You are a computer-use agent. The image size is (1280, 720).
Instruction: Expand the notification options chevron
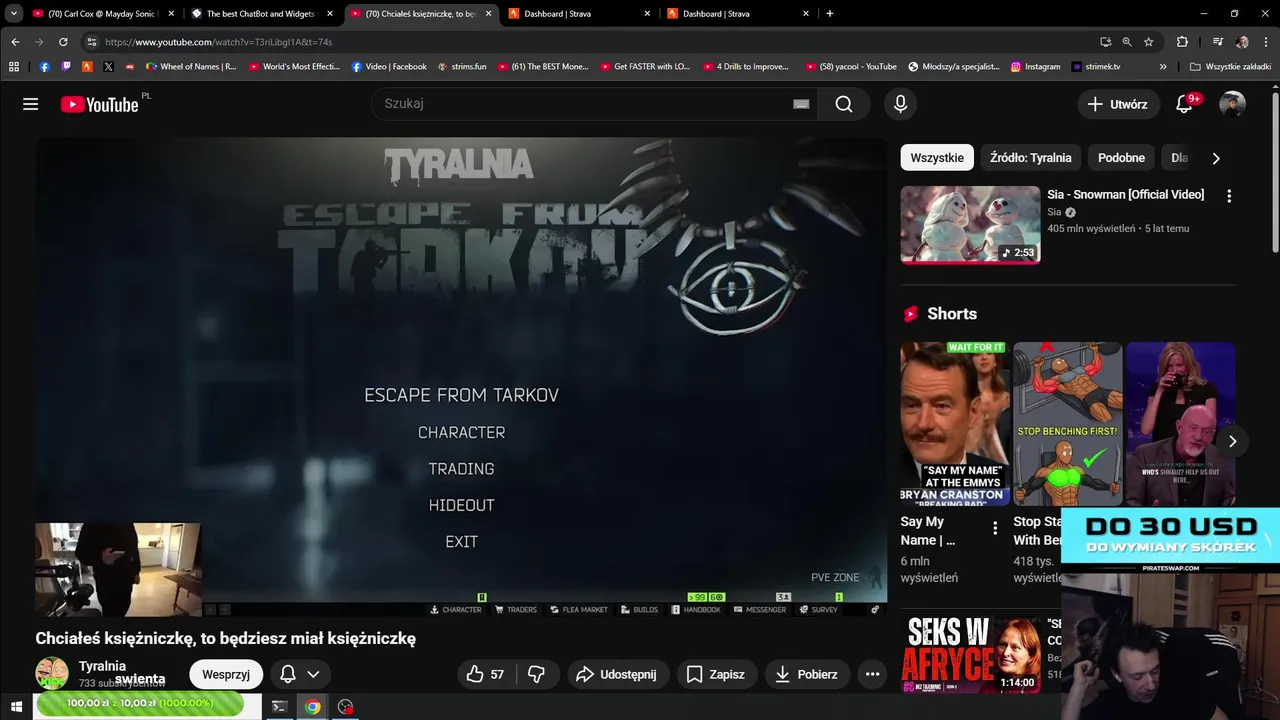pyautogui.click(x=313, y=675)
